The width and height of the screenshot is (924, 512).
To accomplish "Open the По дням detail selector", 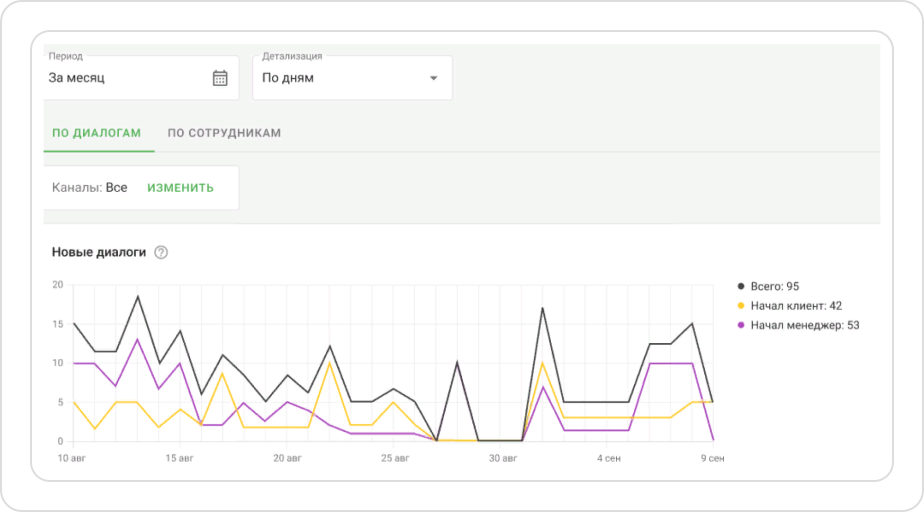I will pos(340,78).
